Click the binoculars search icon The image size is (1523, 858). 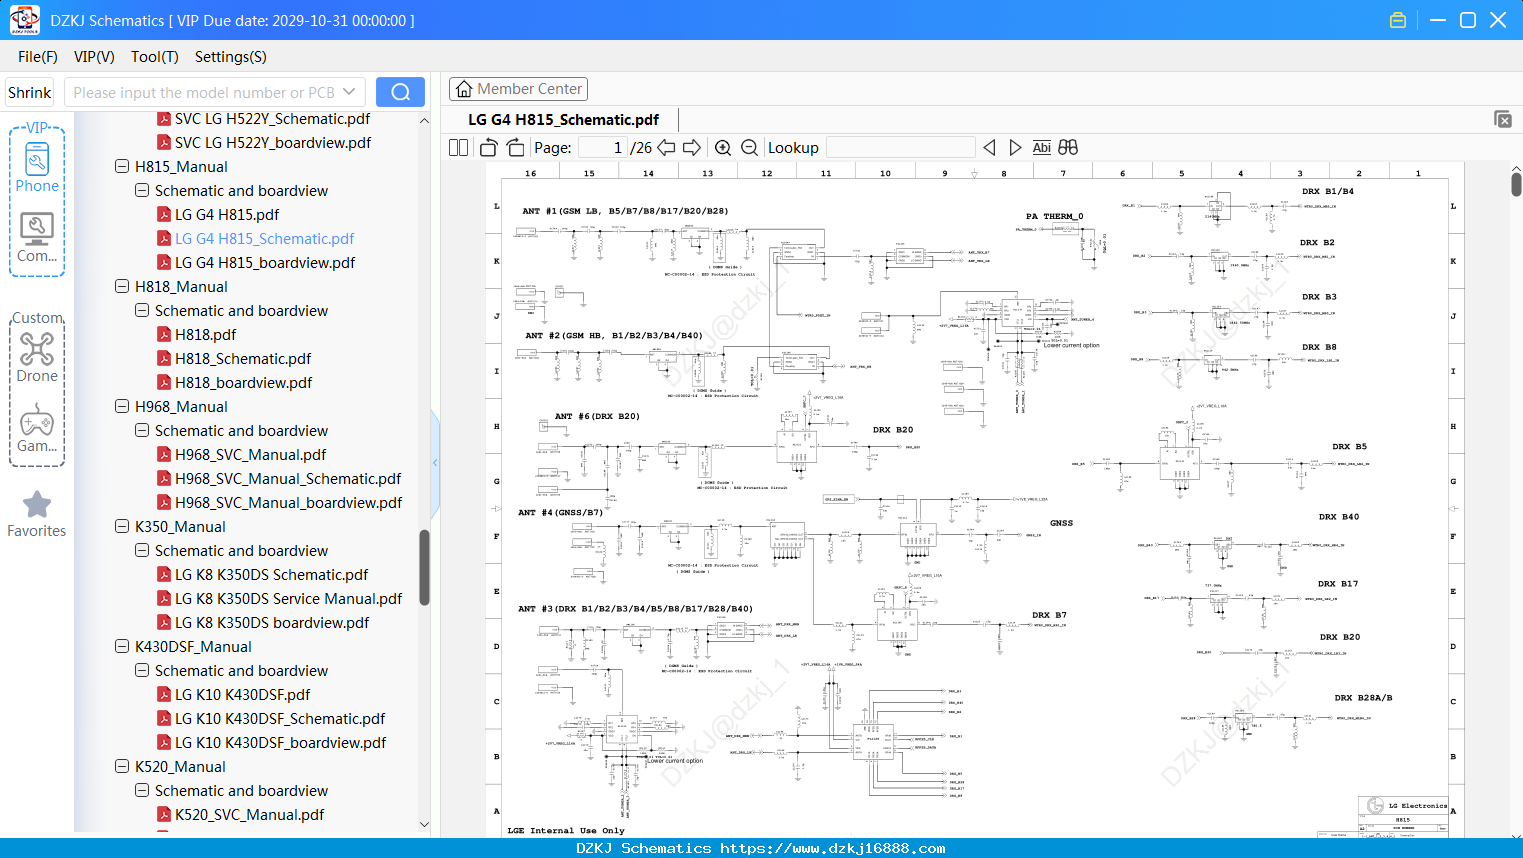(x=1068, y=147)
